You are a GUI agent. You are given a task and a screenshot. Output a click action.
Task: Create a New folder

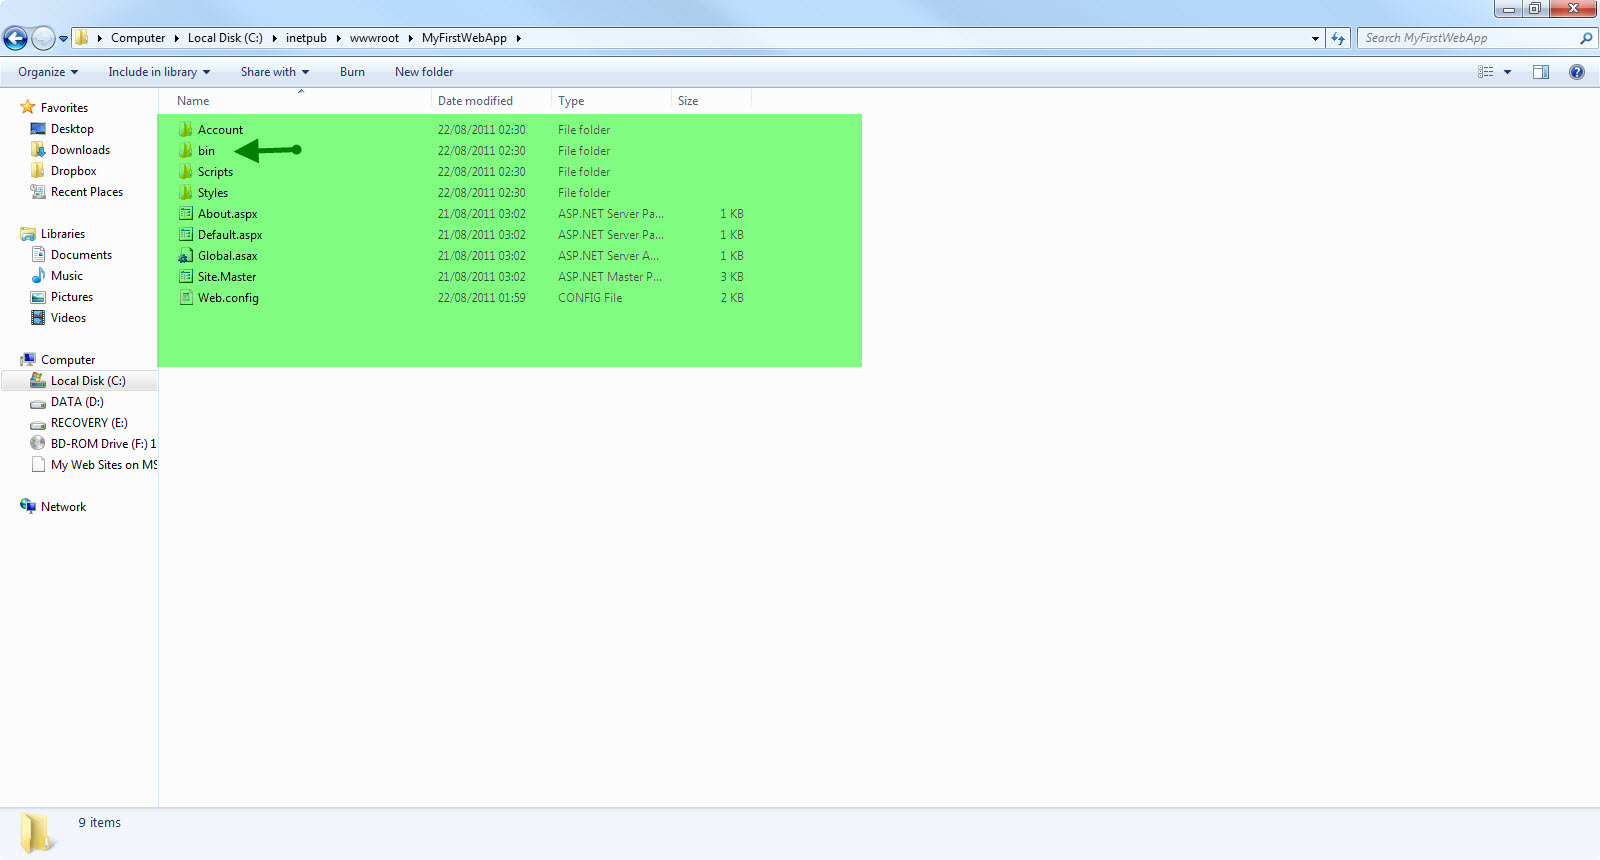424,72
